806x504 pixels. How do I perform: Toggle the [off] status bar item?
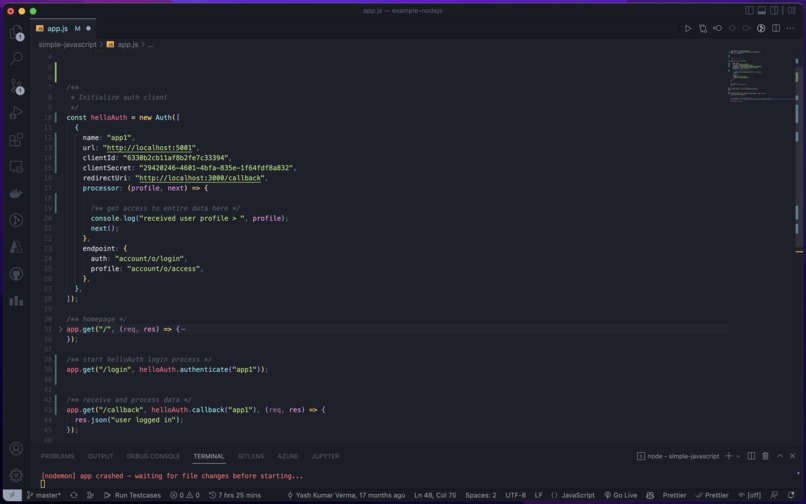tap(750, 495)
